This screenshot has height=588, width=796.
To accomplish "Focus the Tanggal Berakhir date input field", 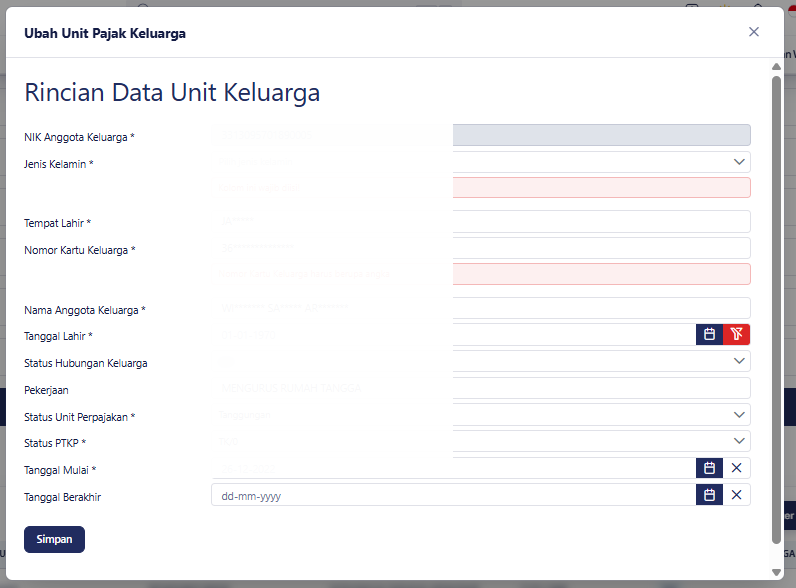I will (x=453, y=495).
